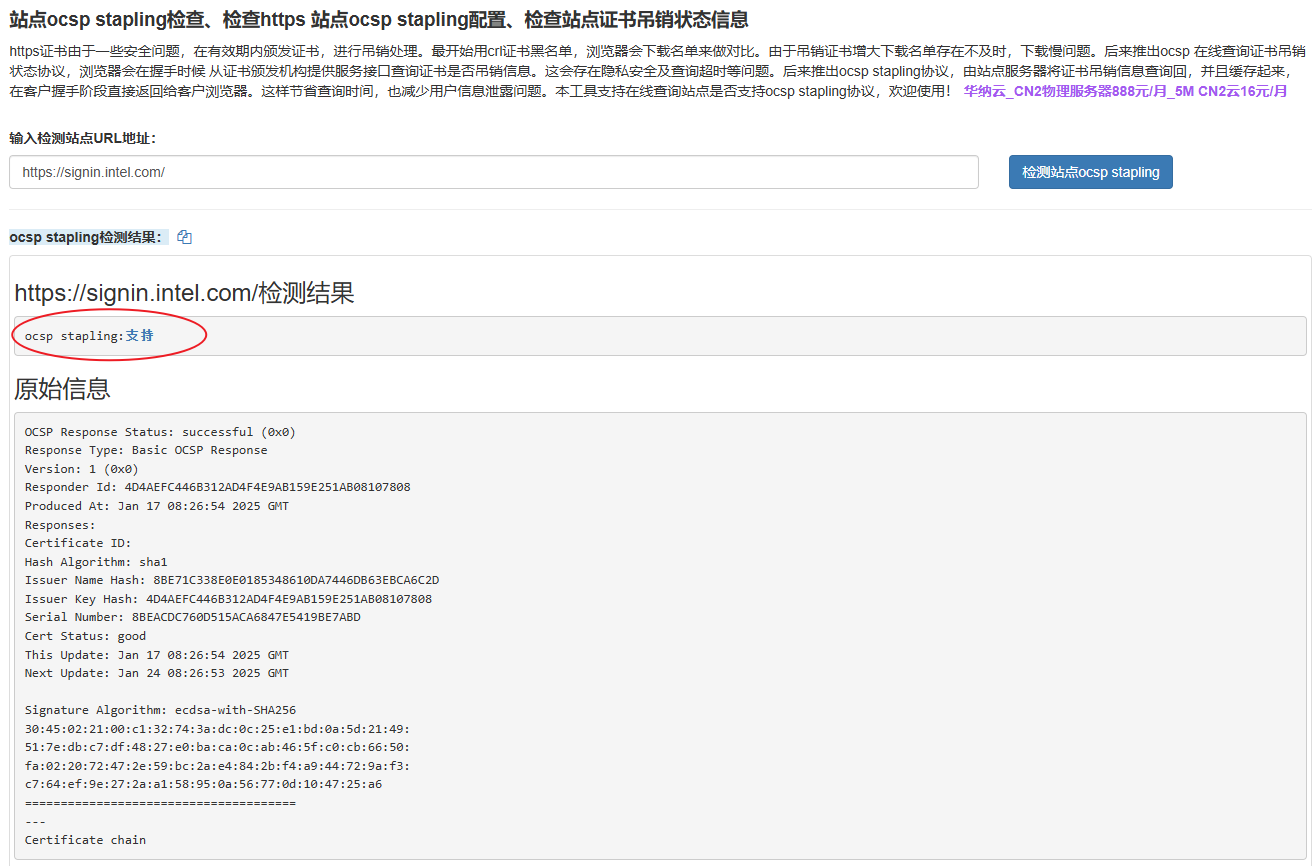
Task: Click the Certificate chain text
Action: click(85, 840)
